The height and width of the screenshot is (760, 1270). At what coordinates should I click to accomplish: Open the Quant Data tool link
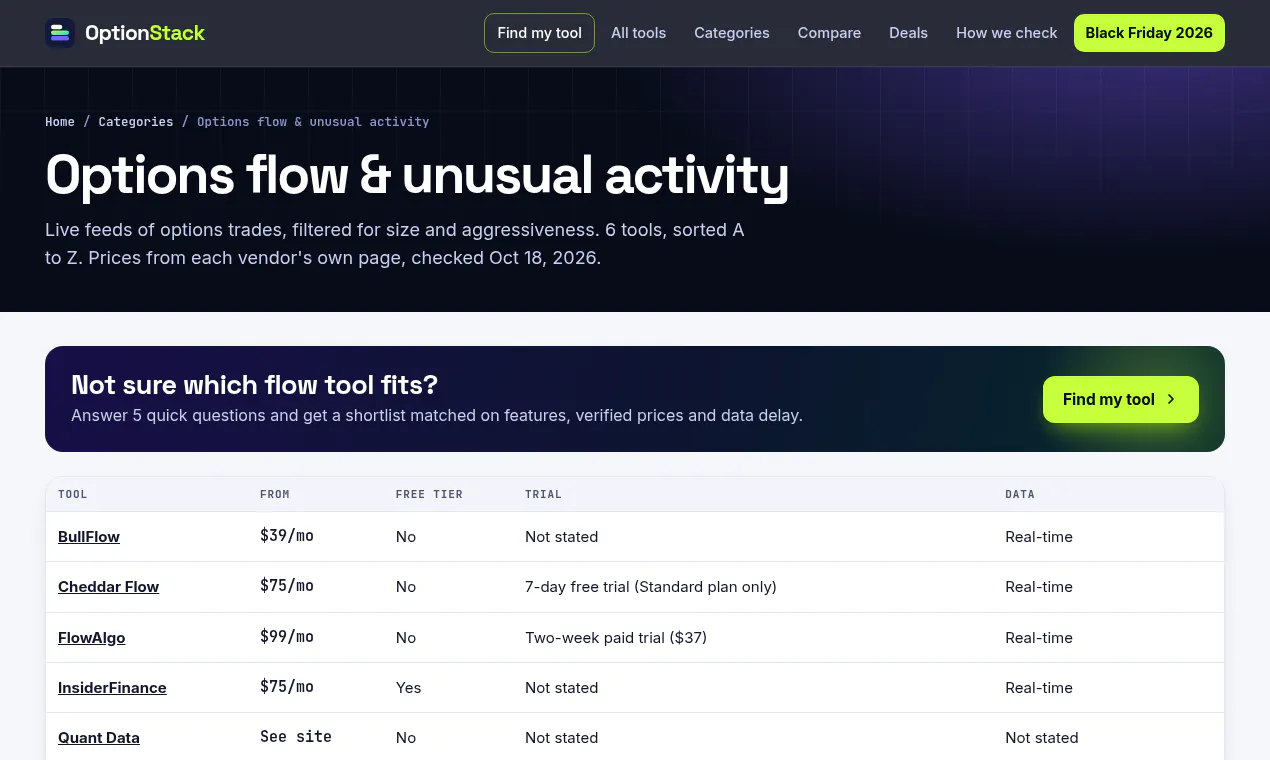99,738
